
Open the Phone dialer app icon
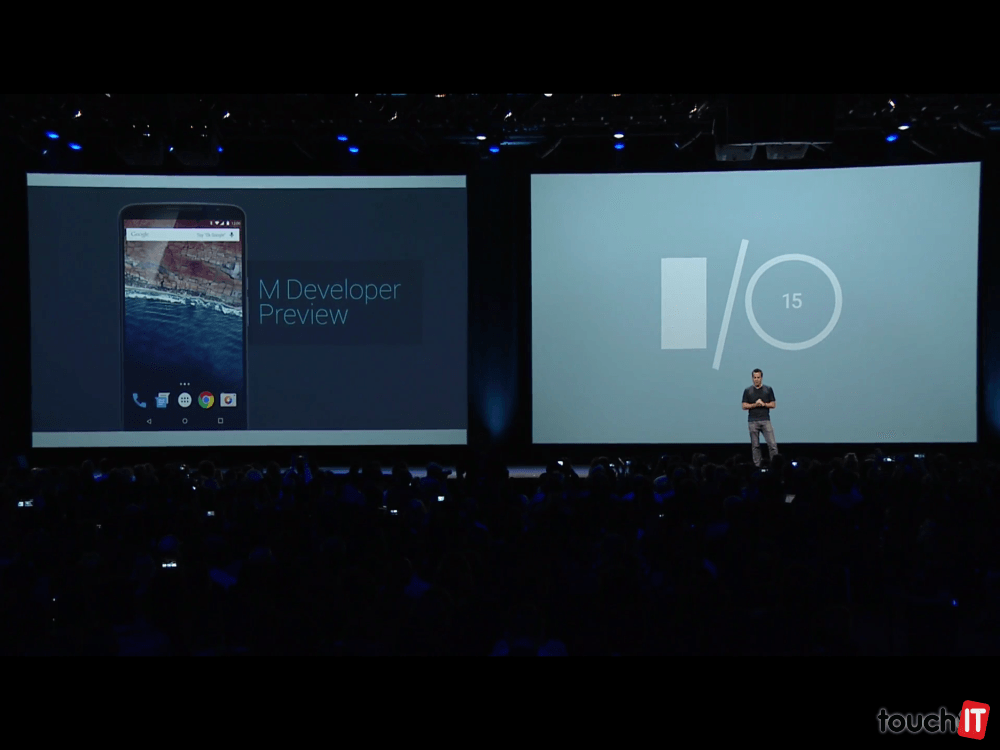click(x=139, y=400)
